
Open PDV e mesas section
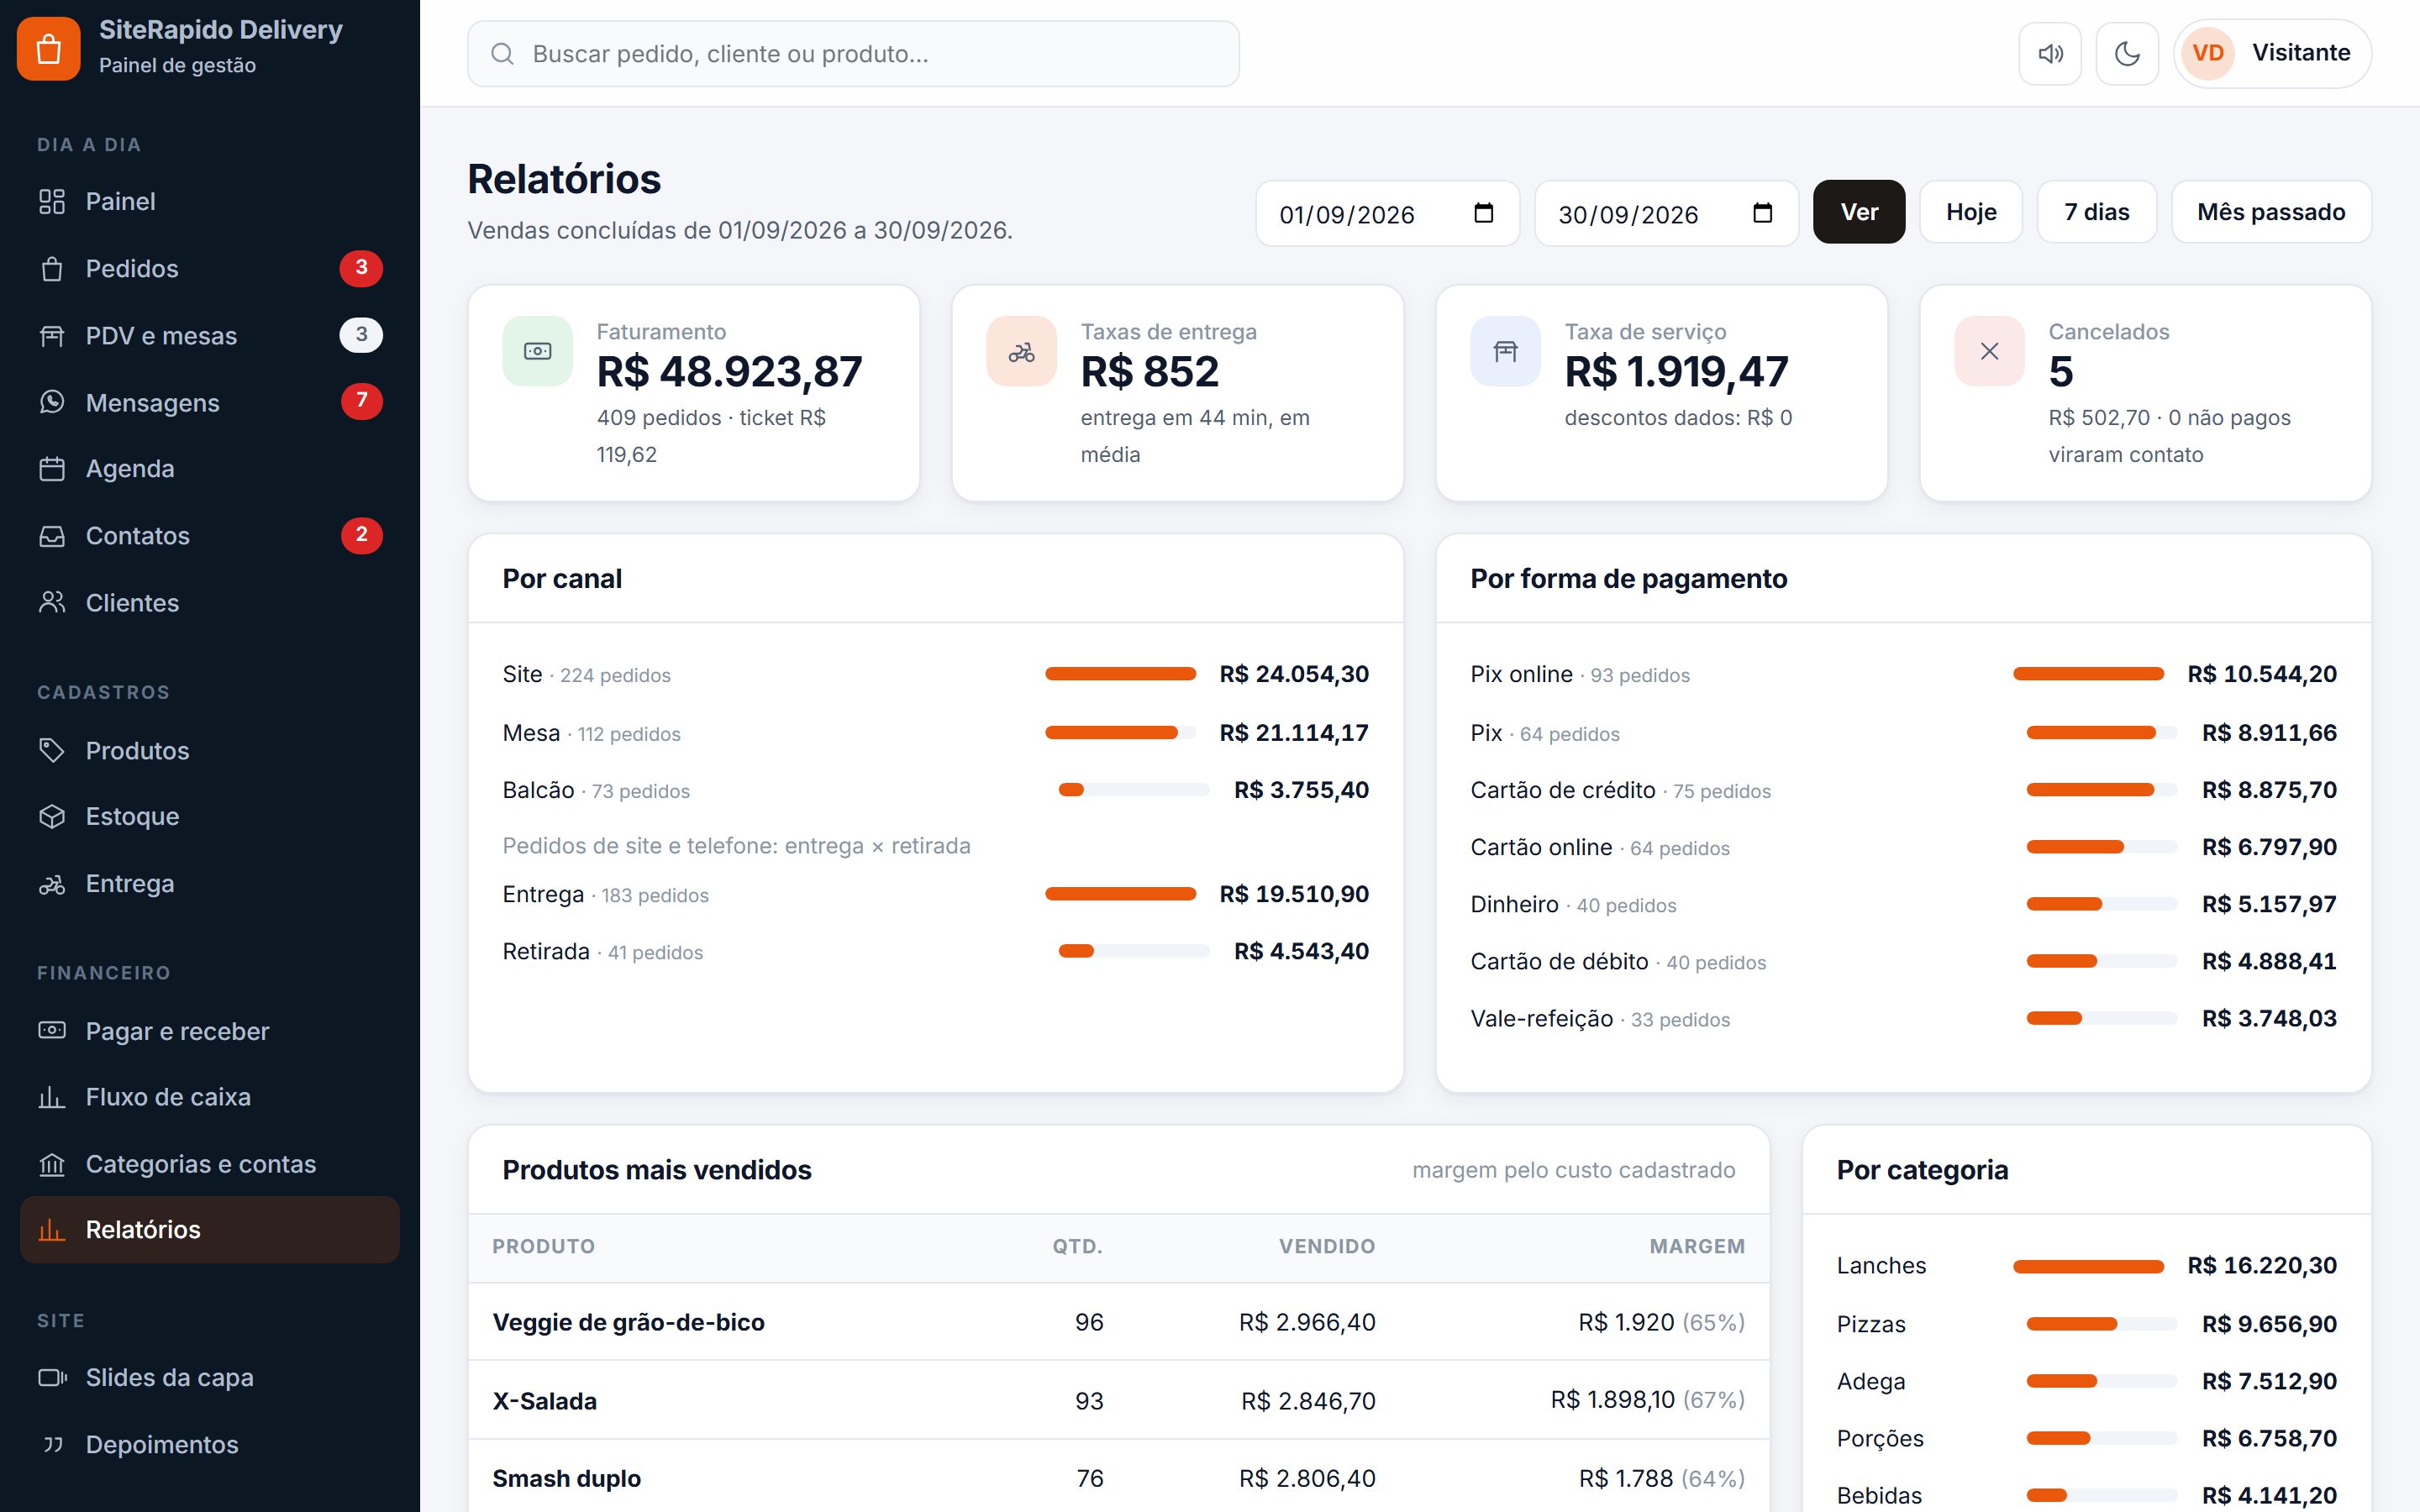(209, 335)
